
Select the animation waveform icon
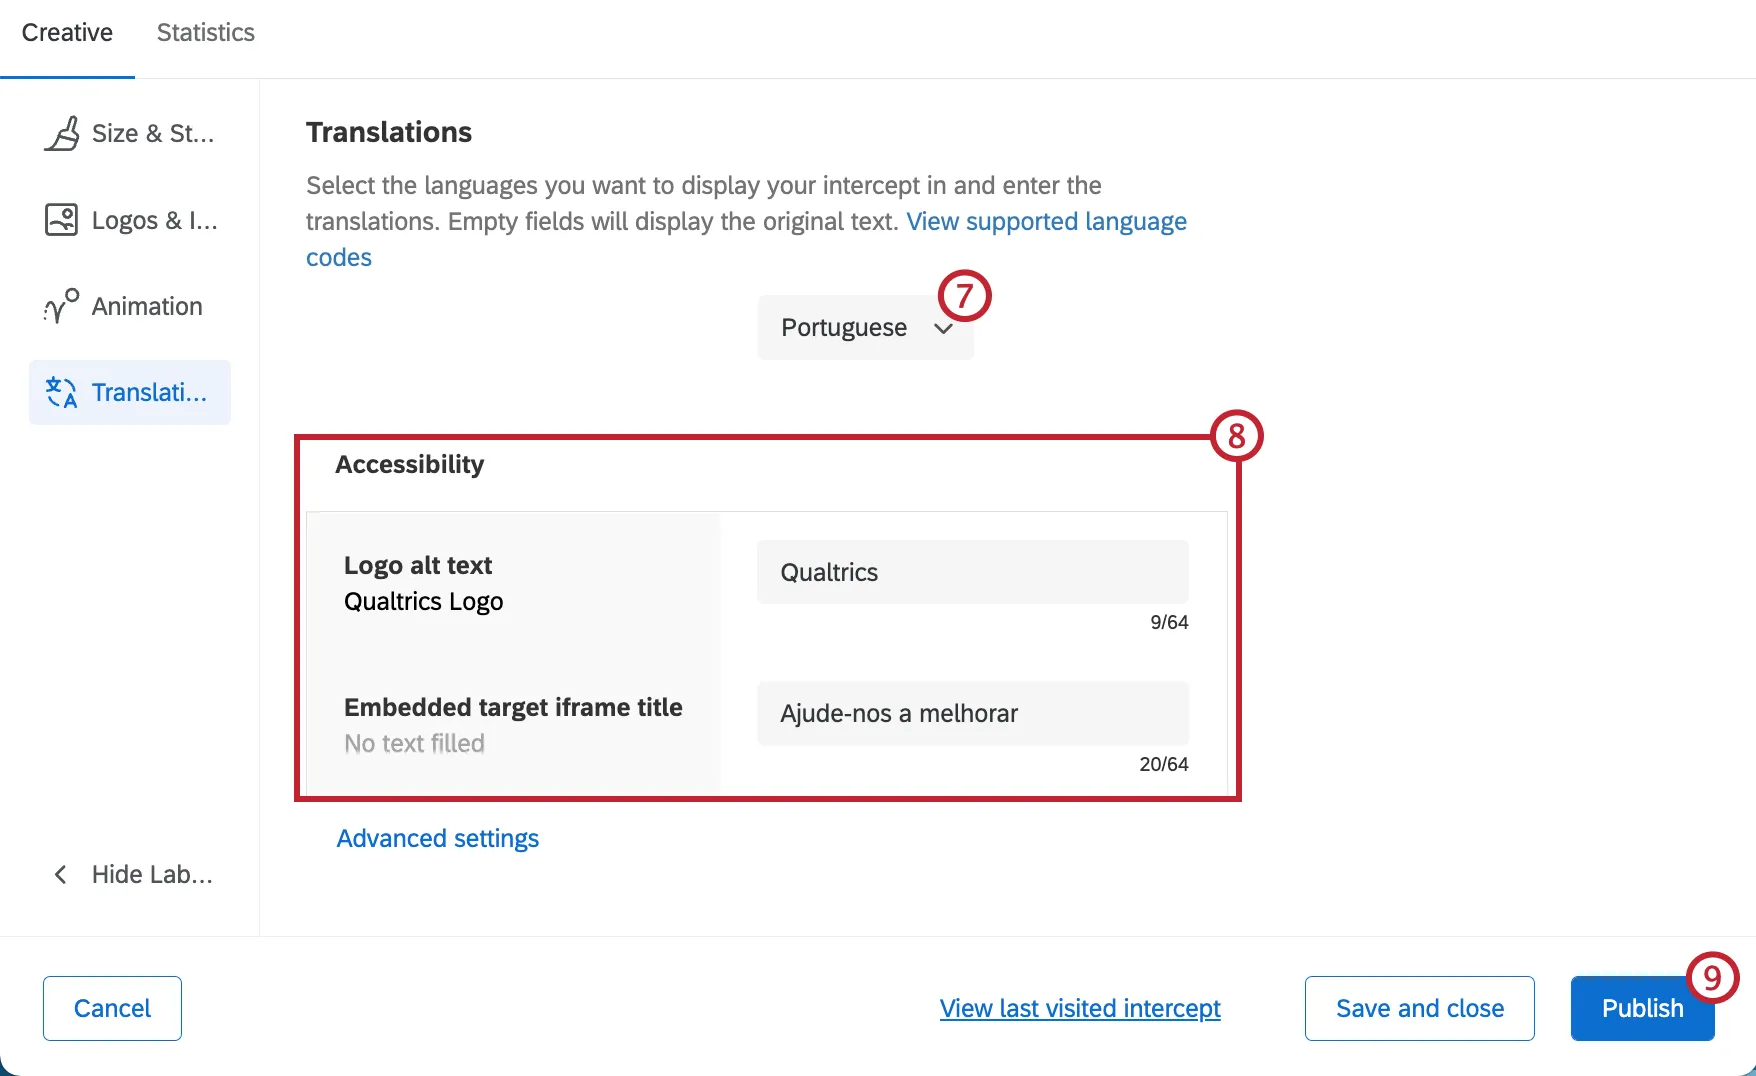(59, 306)
